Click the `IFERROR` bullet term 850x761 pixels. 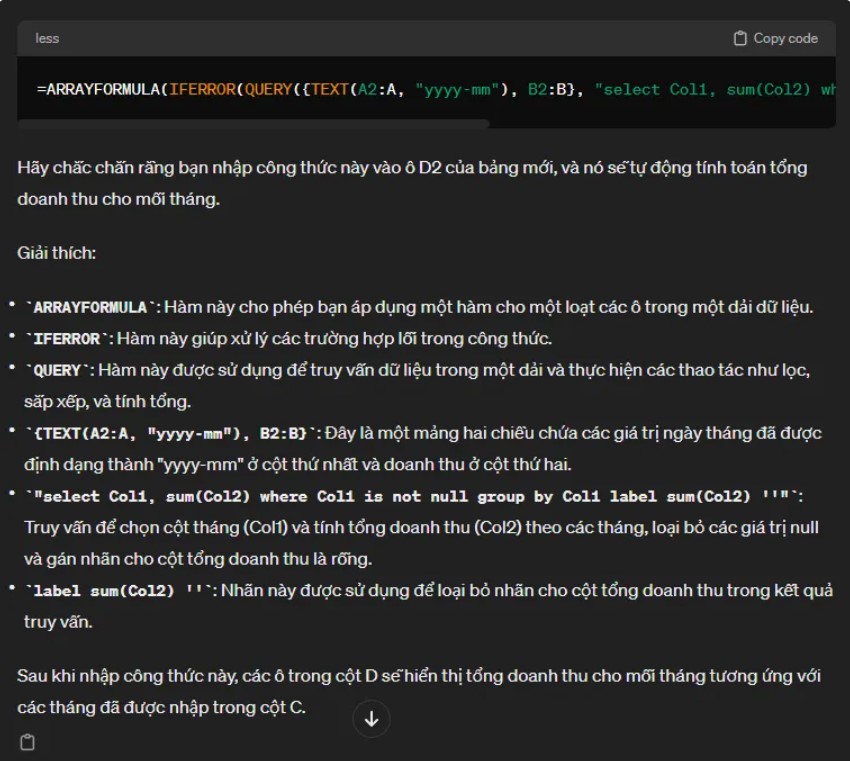point(67,339)
